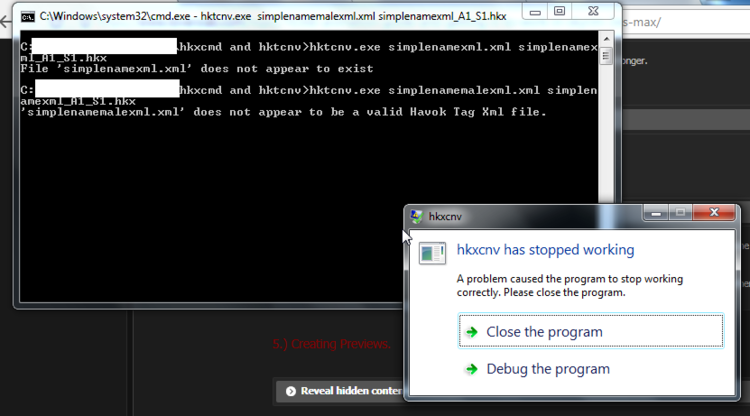
Task: Click the 'hkxcnv has stopped working' heading
Action: [x=545, y=250]
